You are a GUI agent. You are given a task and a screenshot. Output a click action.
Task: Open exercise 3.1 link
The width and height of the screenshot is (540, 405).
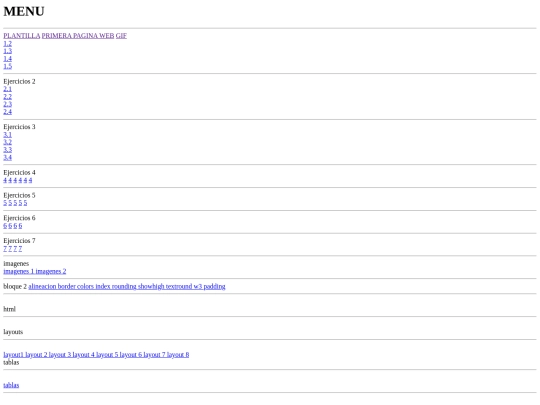(x=8, y=135)
